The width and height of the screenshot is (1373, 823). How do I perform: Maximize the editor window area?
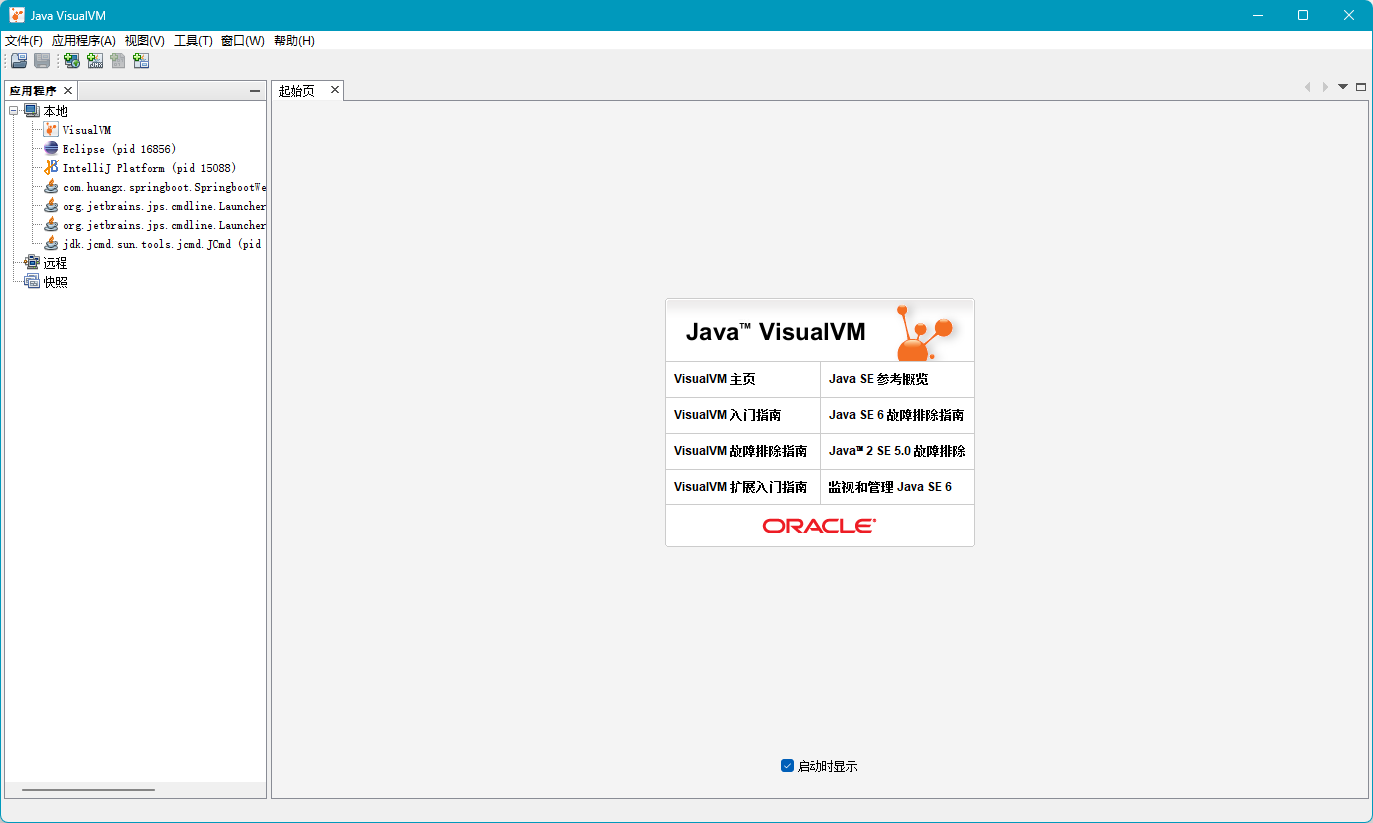point(1361,87)
